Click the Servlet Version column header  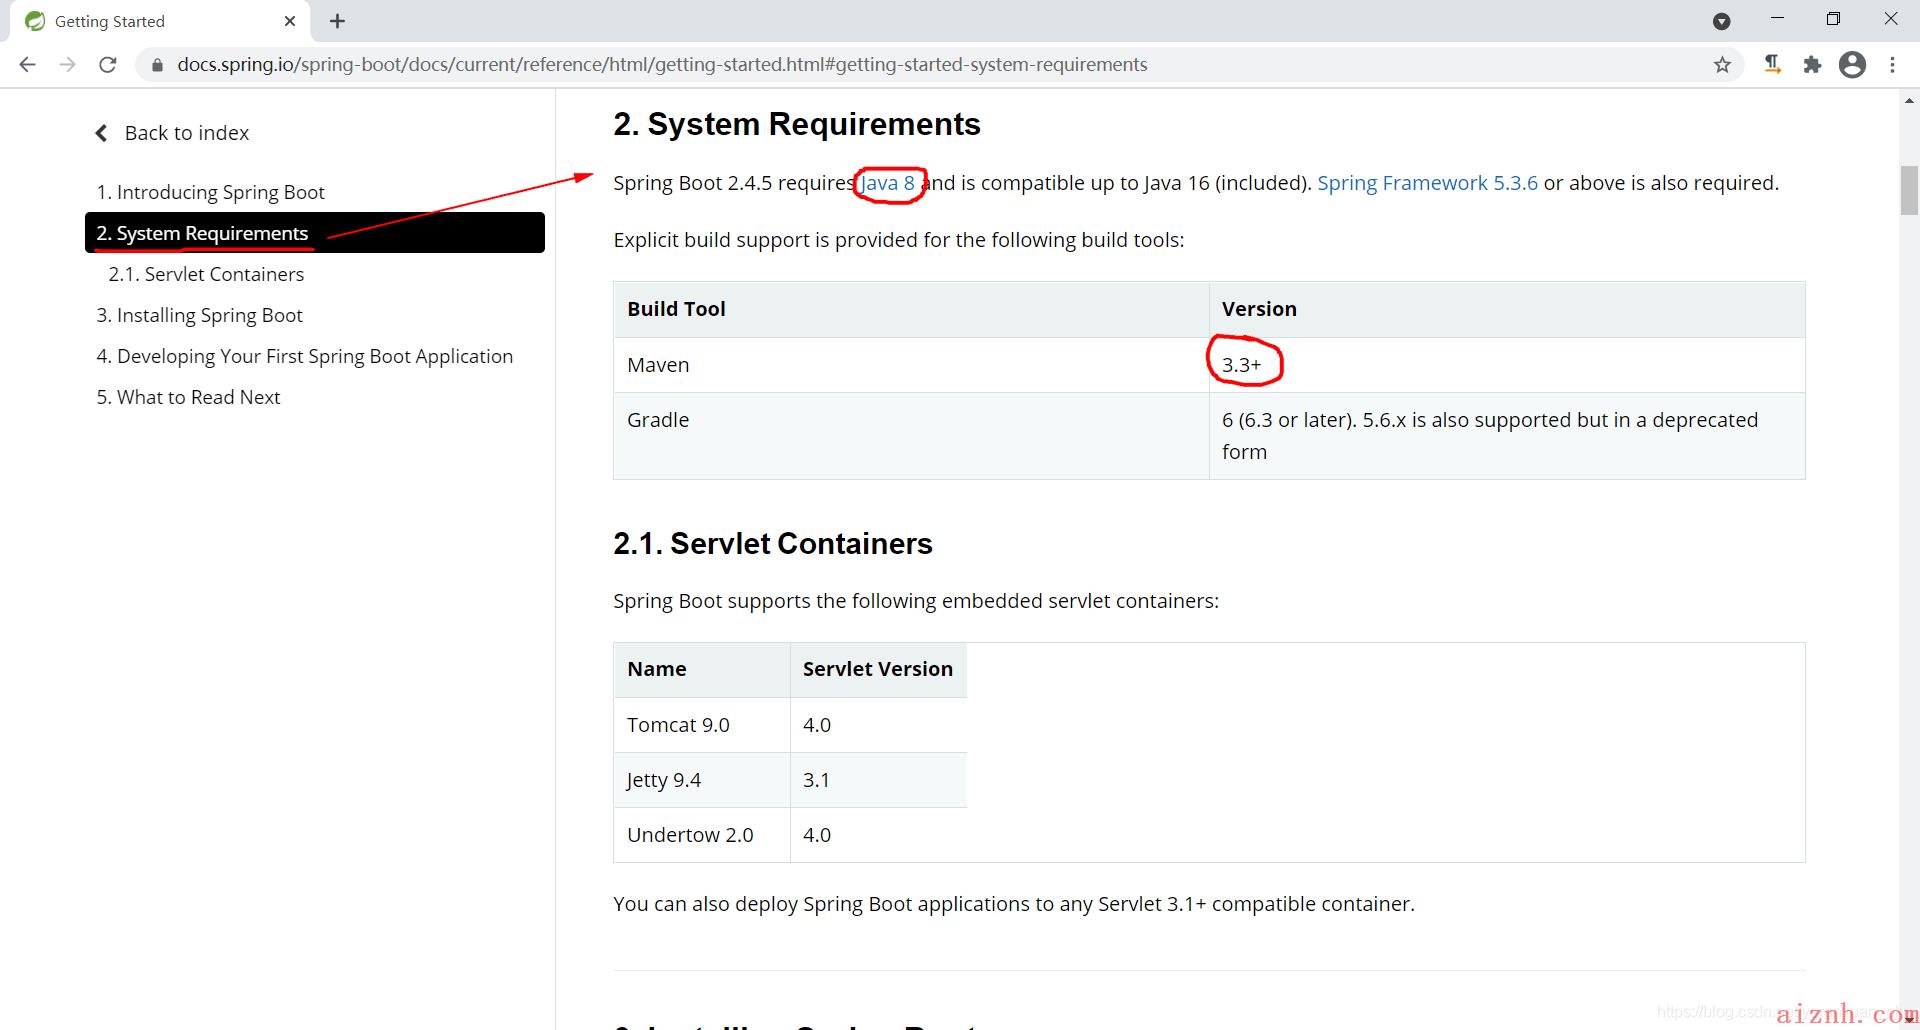[878, 669]
